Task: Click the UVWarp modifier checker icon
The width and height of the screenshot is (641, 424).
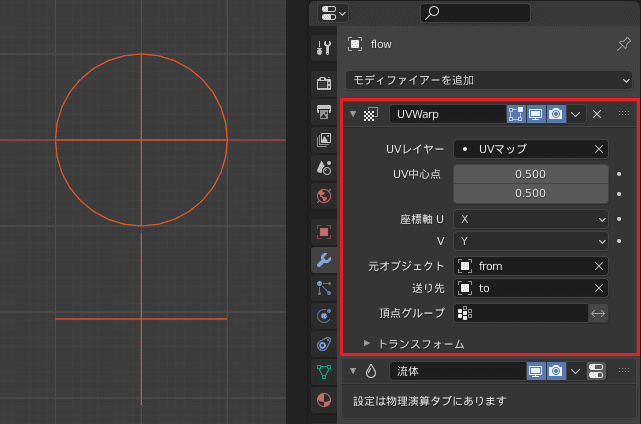Action: (x=370, y=114)
